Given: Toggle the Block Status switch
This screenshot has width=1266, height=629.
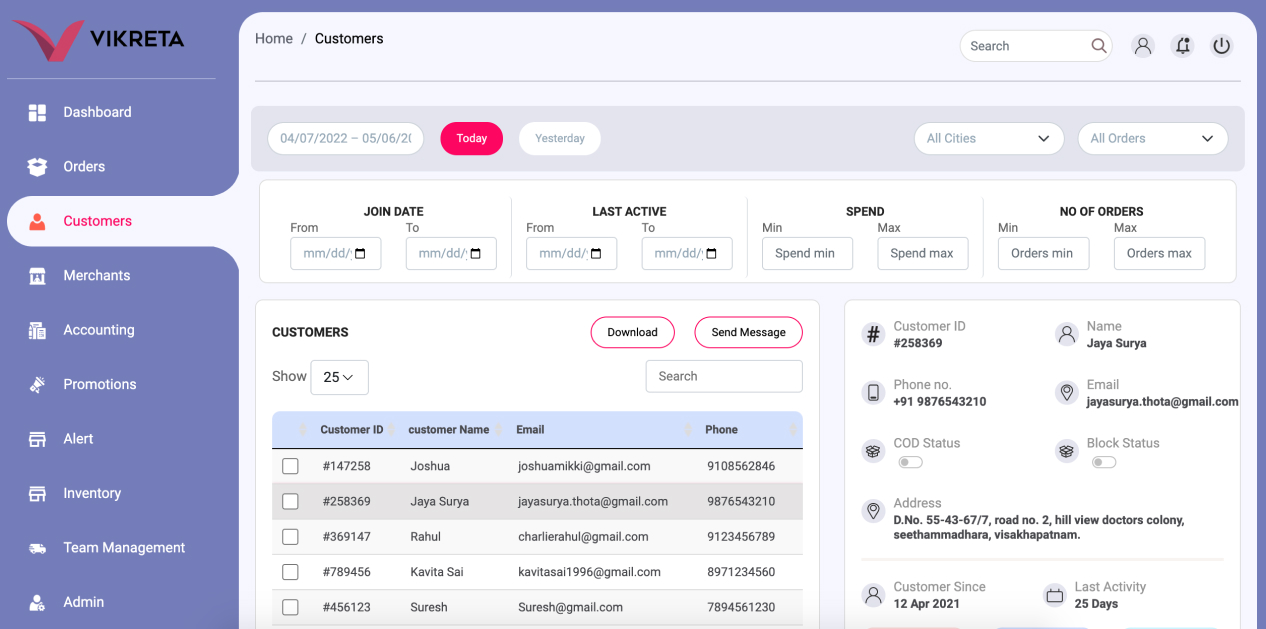Looking at the screenshot, I should (x=1103, y=462).
